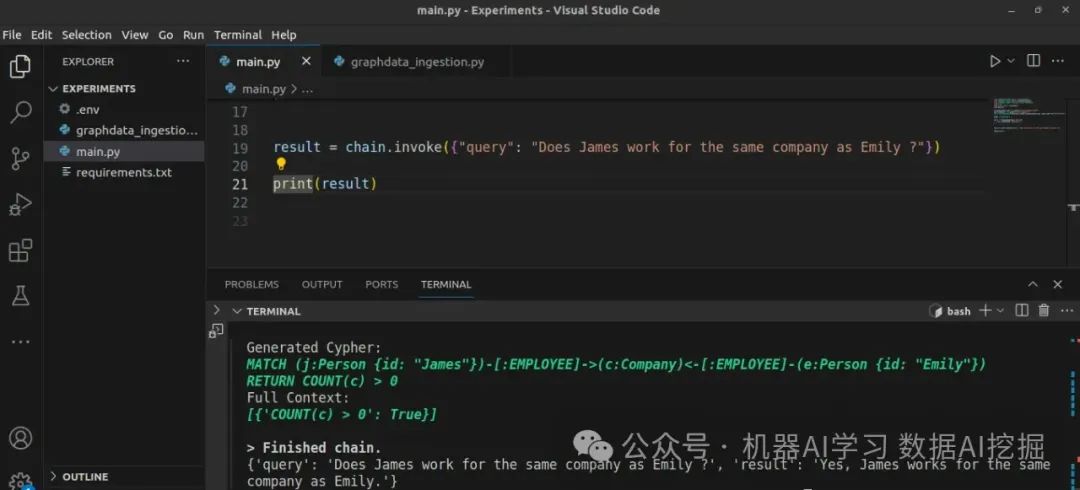Image resolution: width=1080 pixels, height=490 pixels.
Task: Open the Manage gear menu
Action: point(20,480)
